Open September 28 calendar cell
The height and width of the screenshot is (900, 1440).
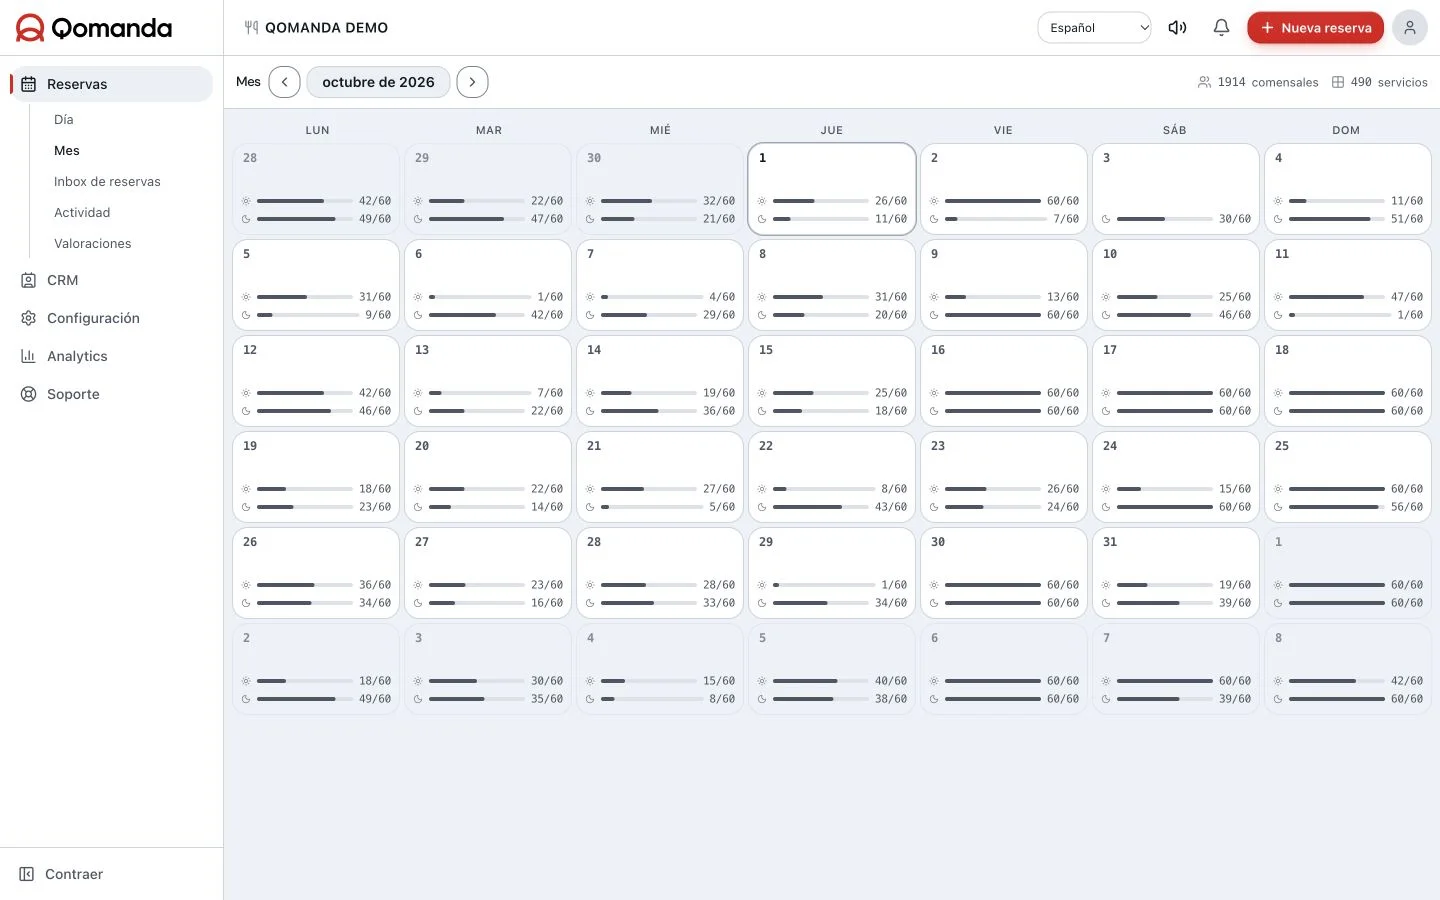(x=316, y=189)
